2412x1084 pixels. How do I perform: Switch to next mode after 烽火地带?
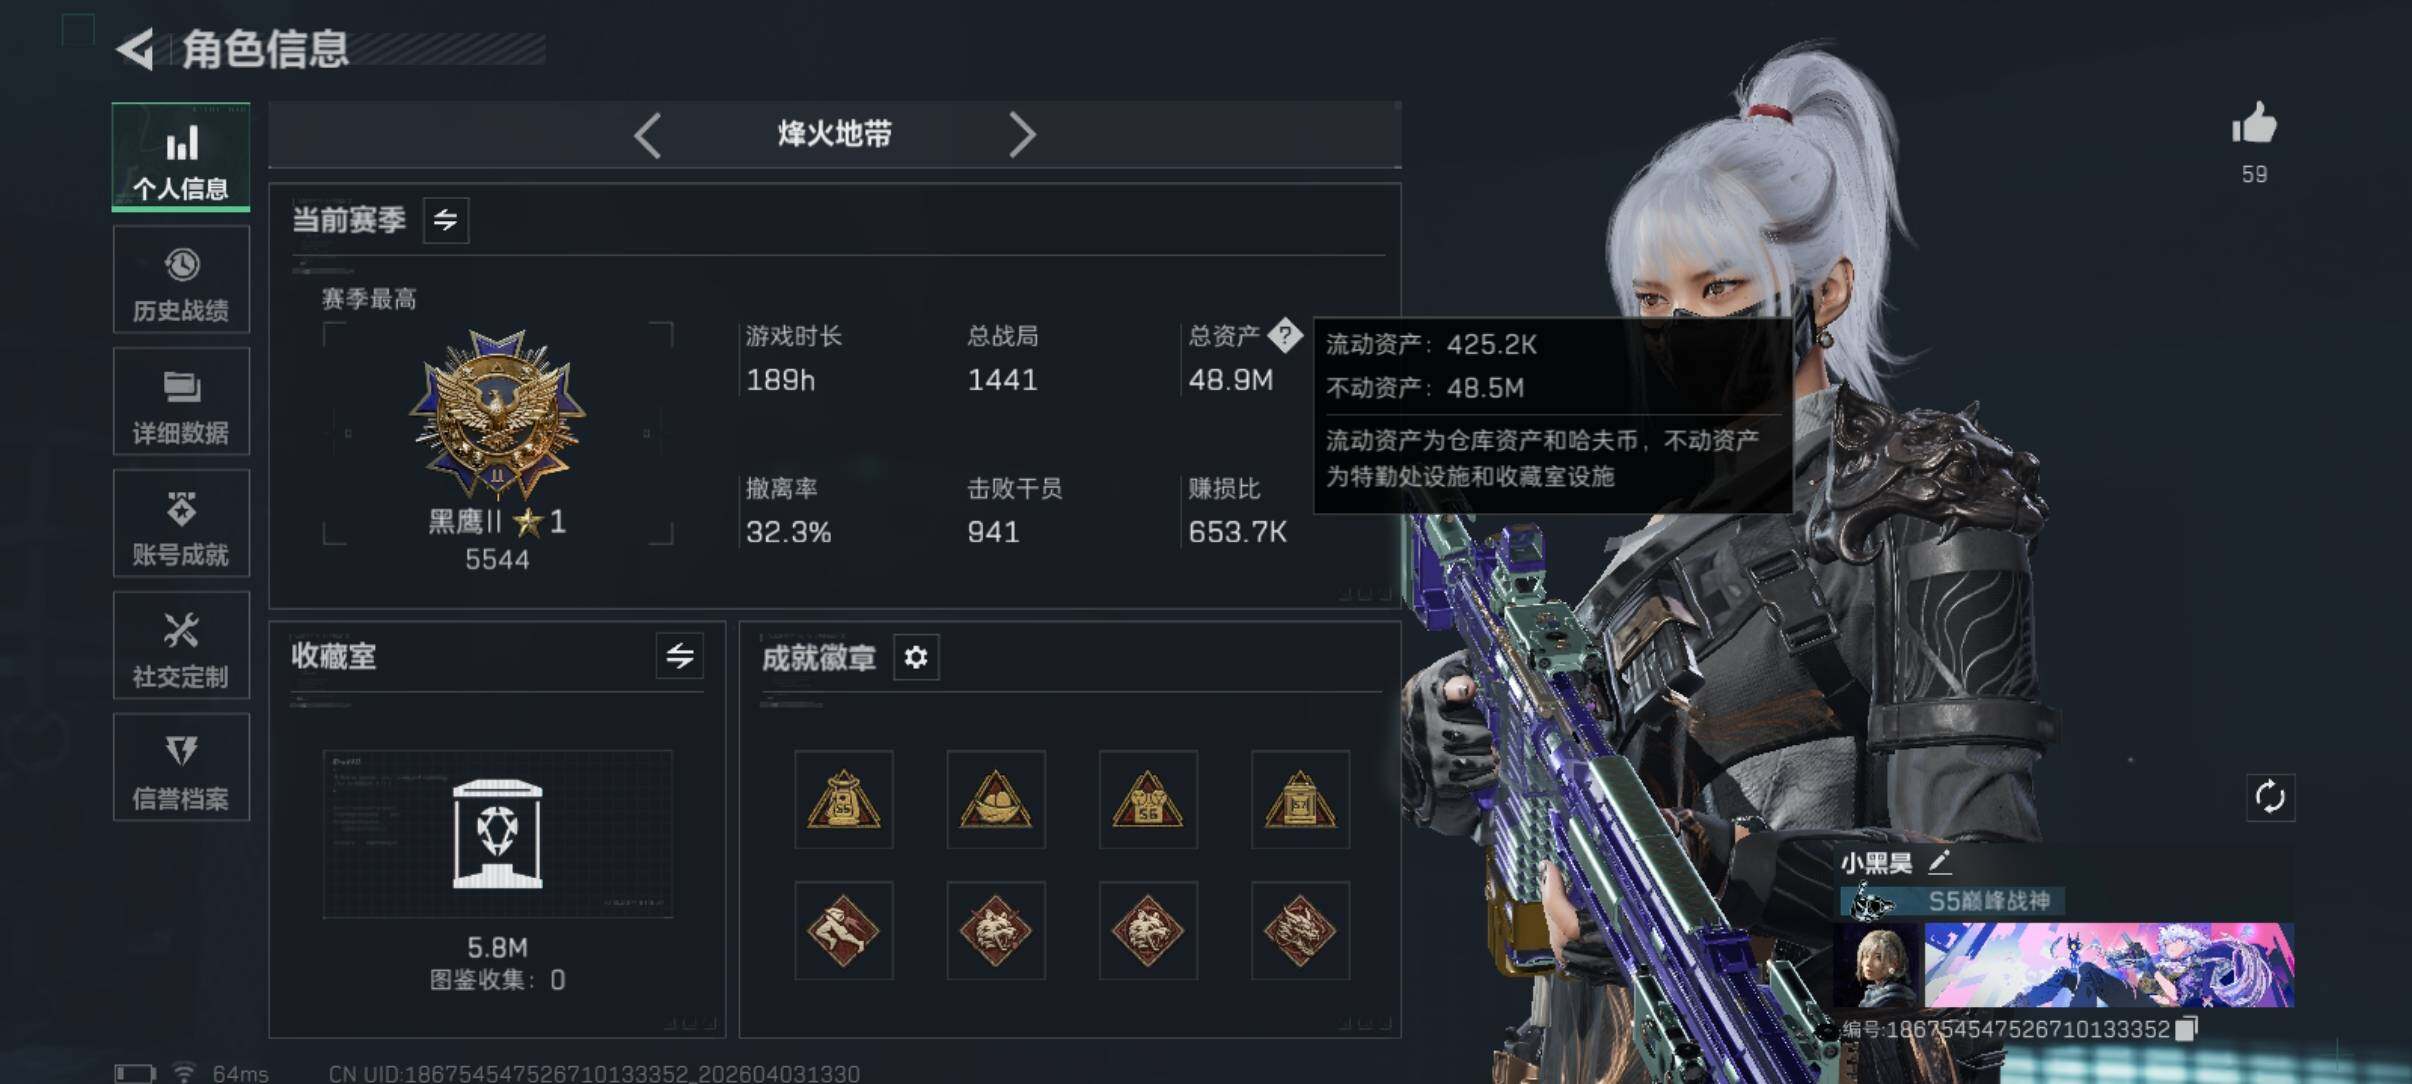pos(1021,135)
